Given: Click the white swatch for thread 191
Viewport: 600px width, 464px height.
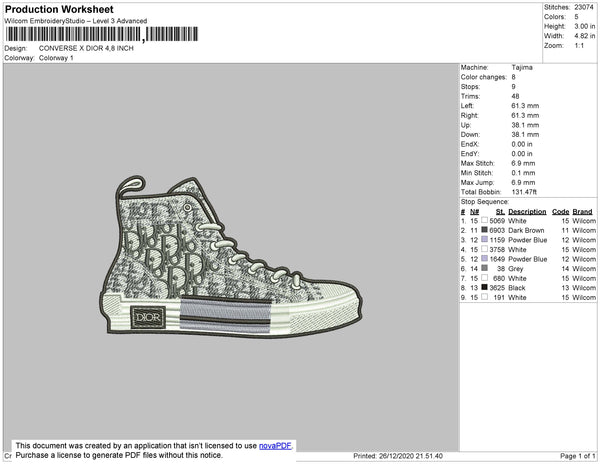Looking at the screenshot, I should click(x=484, y=297).
